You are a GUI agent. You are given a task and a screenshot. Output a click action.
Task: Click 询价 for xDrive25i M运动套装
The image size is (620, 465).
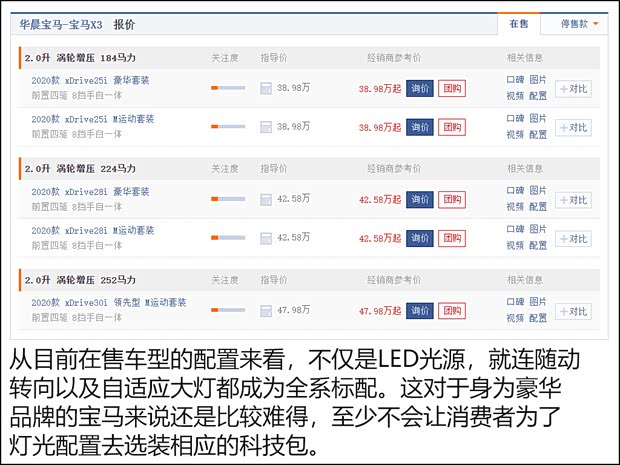(420, 127)
